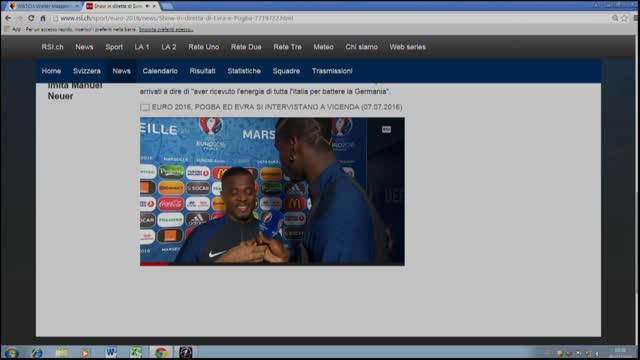
Task: Open the black clock-like taskbar app
Action: [185, 353]
